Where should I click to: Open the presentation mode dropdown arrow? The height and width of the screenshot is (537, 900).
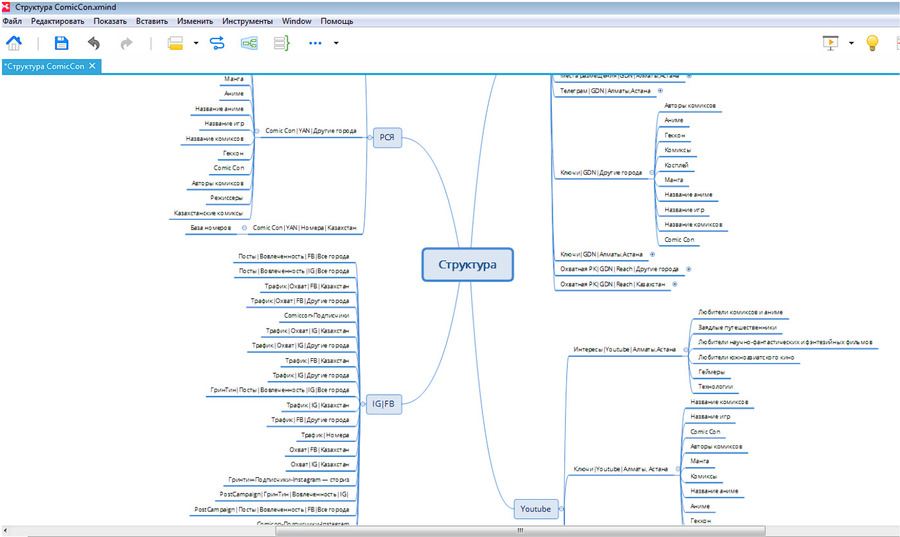coord(851,43)
